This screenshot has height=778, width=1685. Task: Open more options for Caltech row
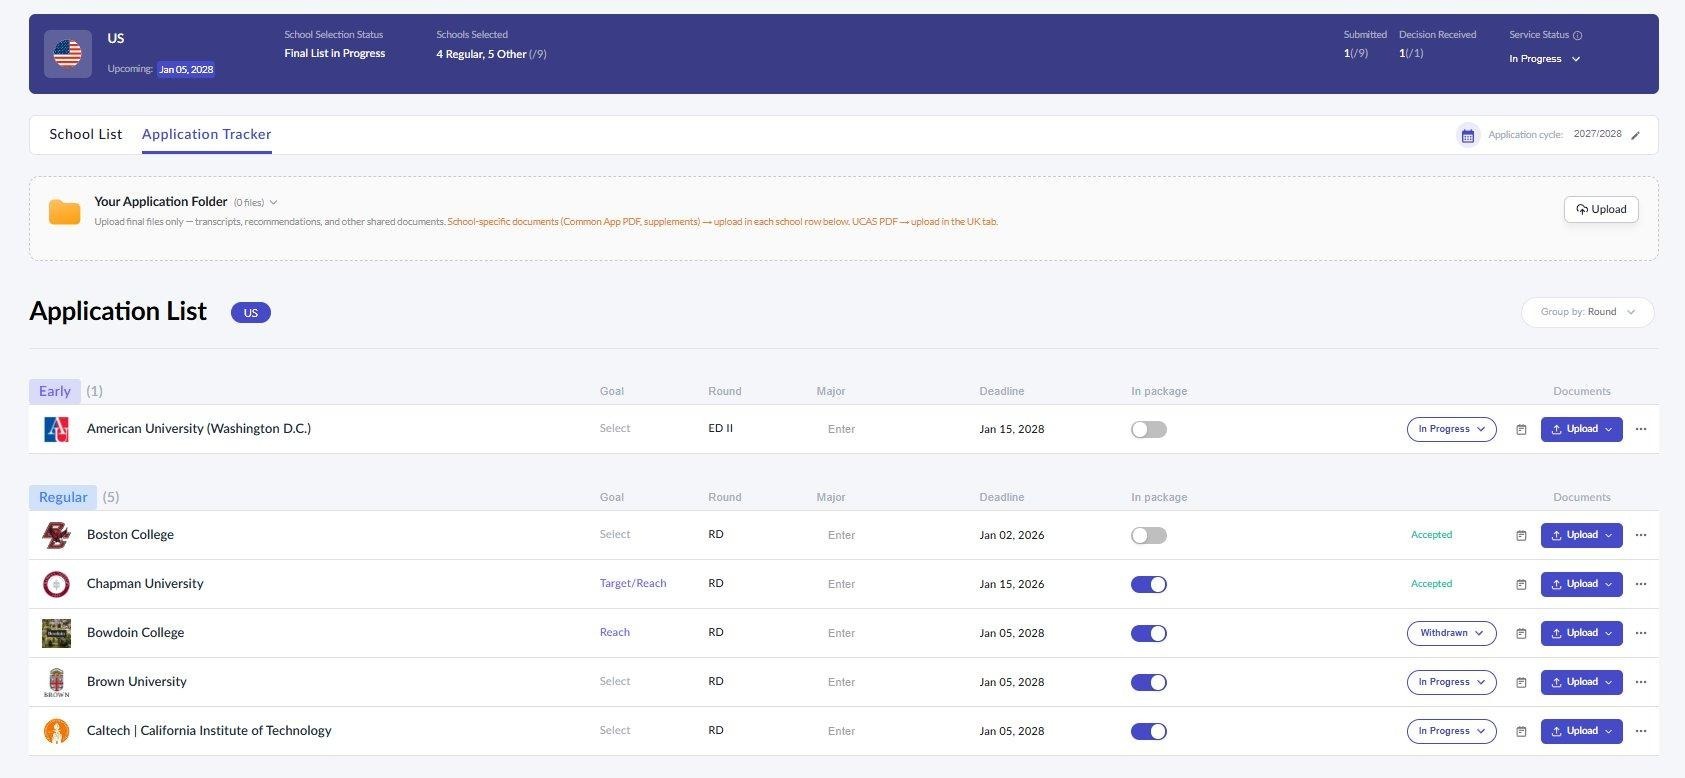pos(1641,731)
